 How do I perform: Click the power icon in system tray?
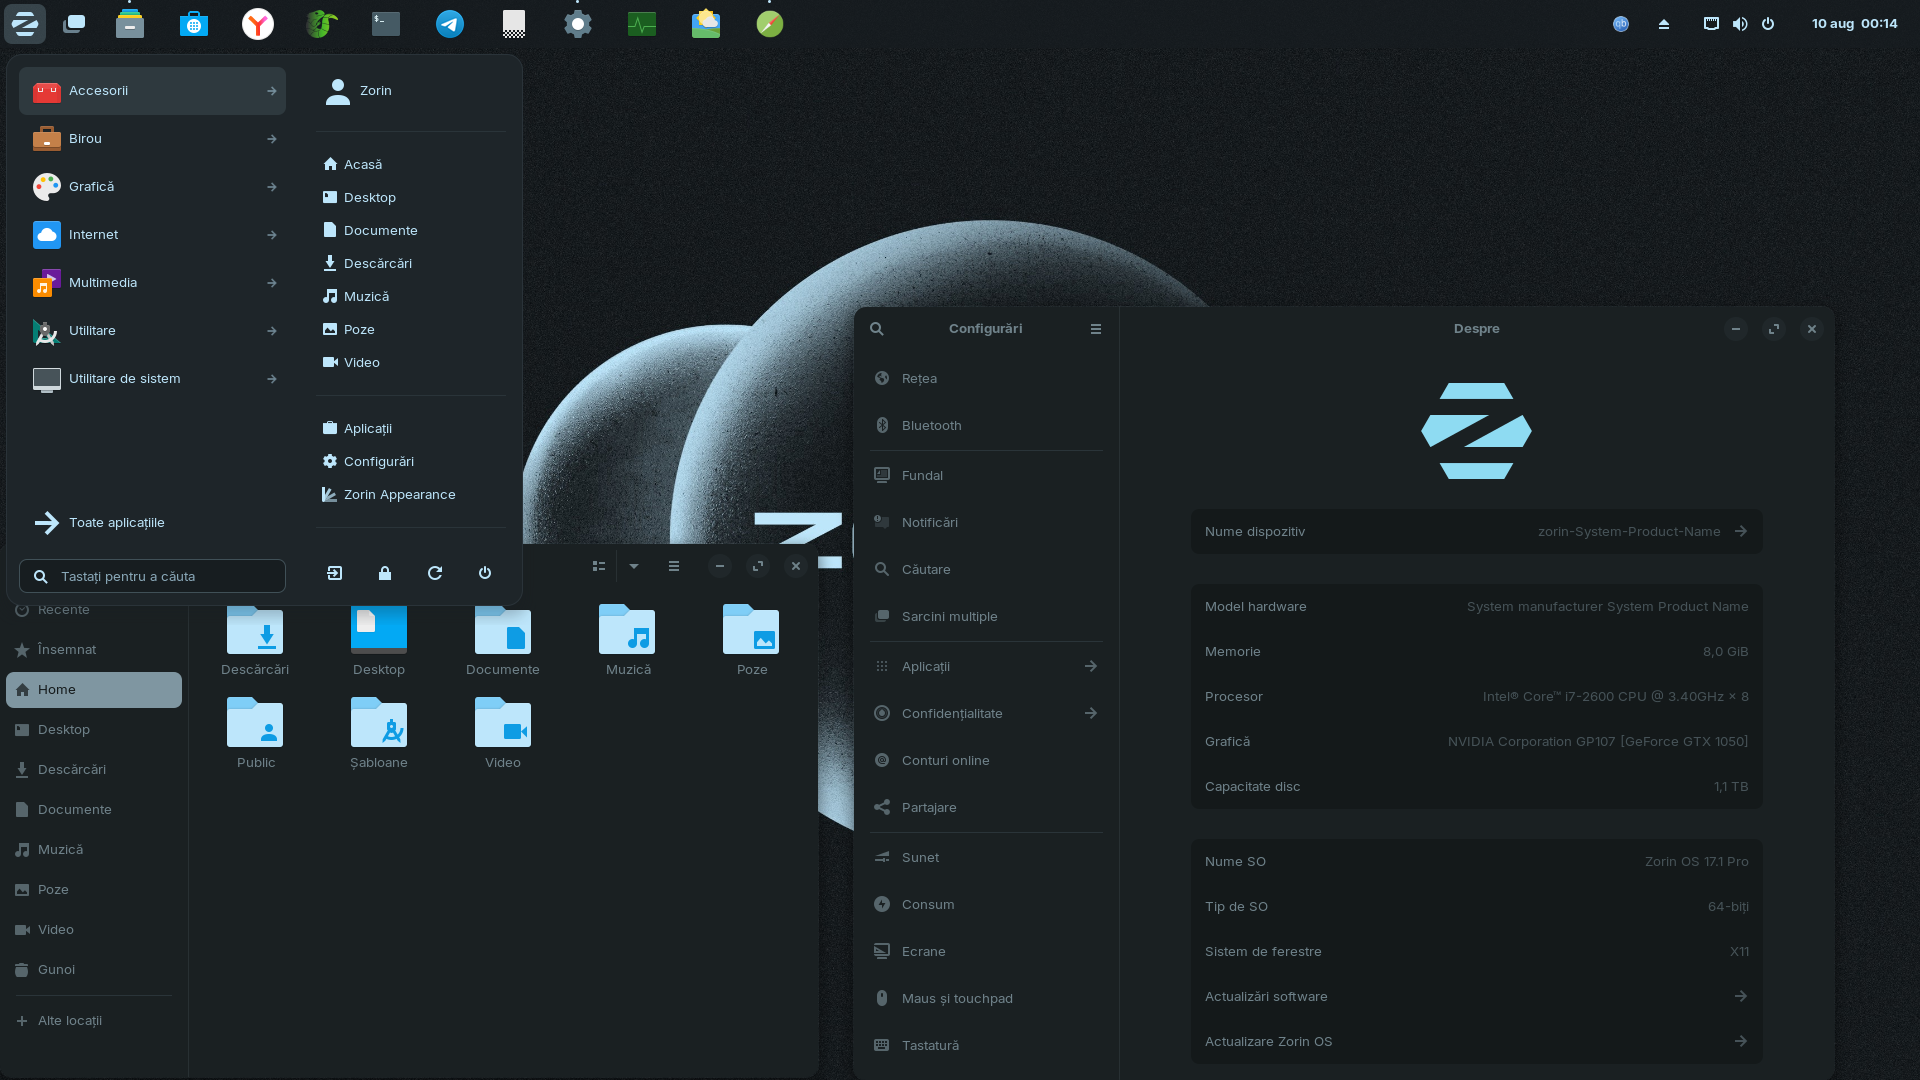[x=1768, y=24]
